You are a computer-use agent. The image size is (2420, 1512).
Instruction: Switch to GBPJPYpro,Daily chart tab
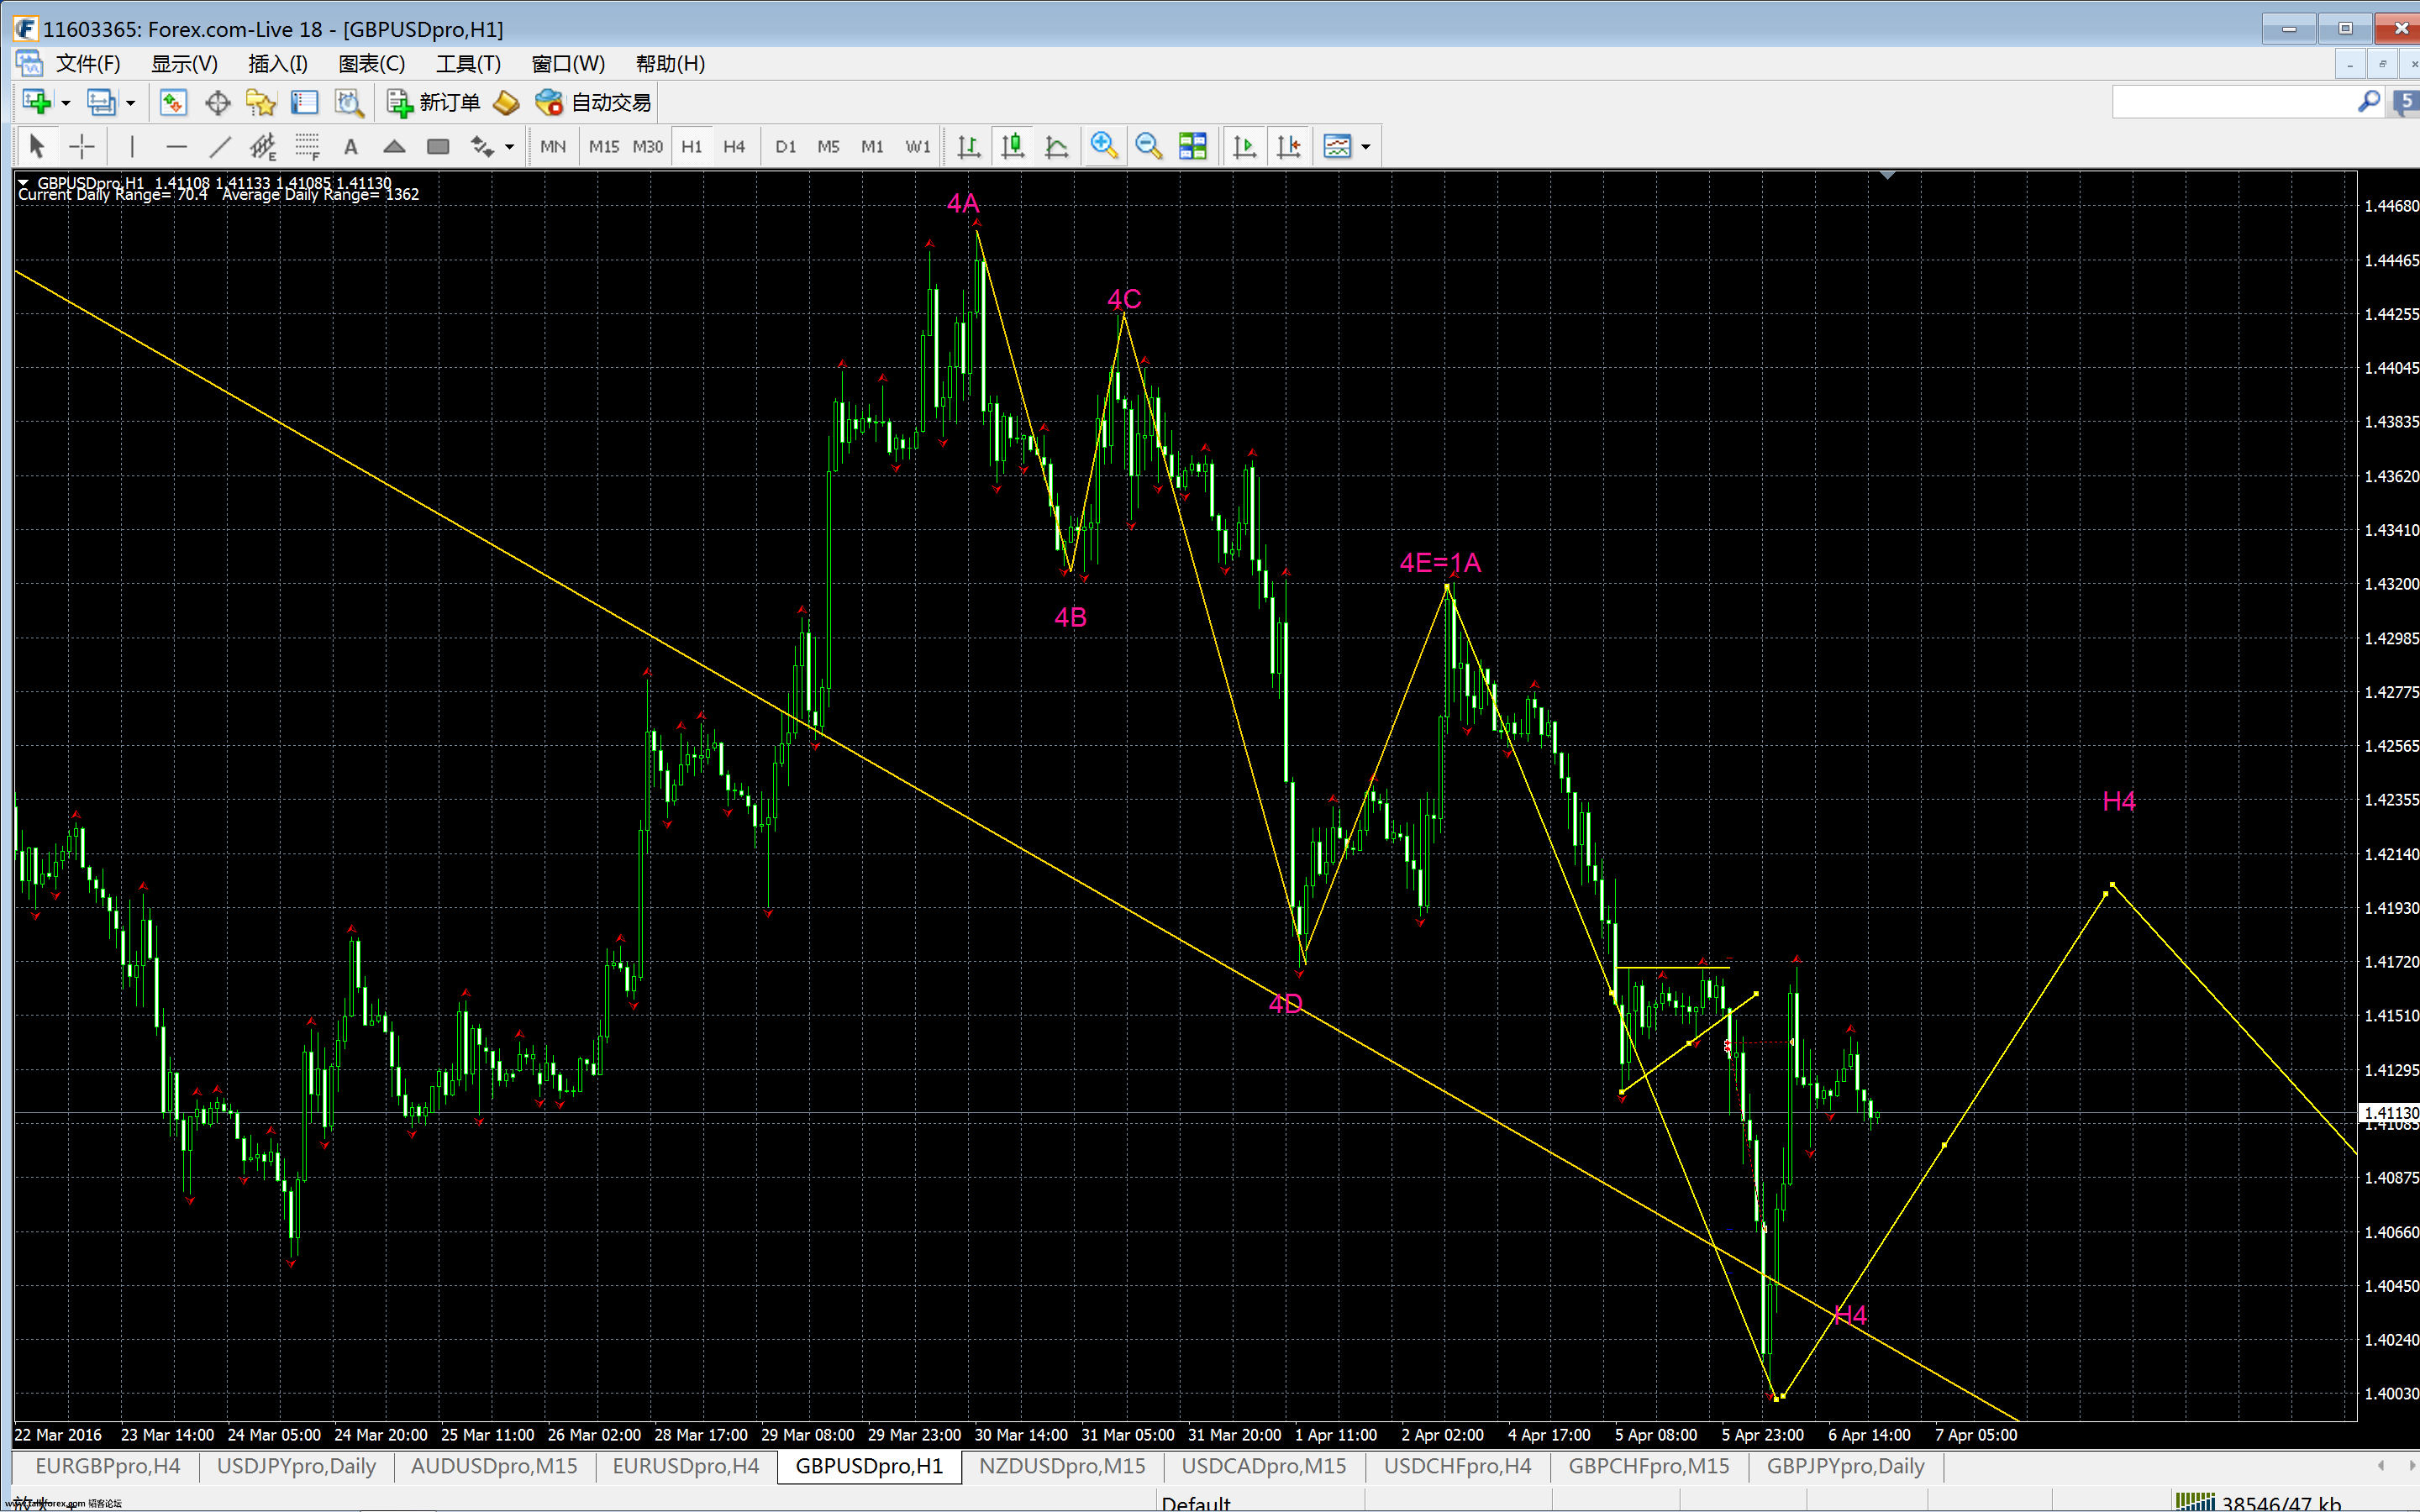pyautogui.click(x=1845, y=1466)
